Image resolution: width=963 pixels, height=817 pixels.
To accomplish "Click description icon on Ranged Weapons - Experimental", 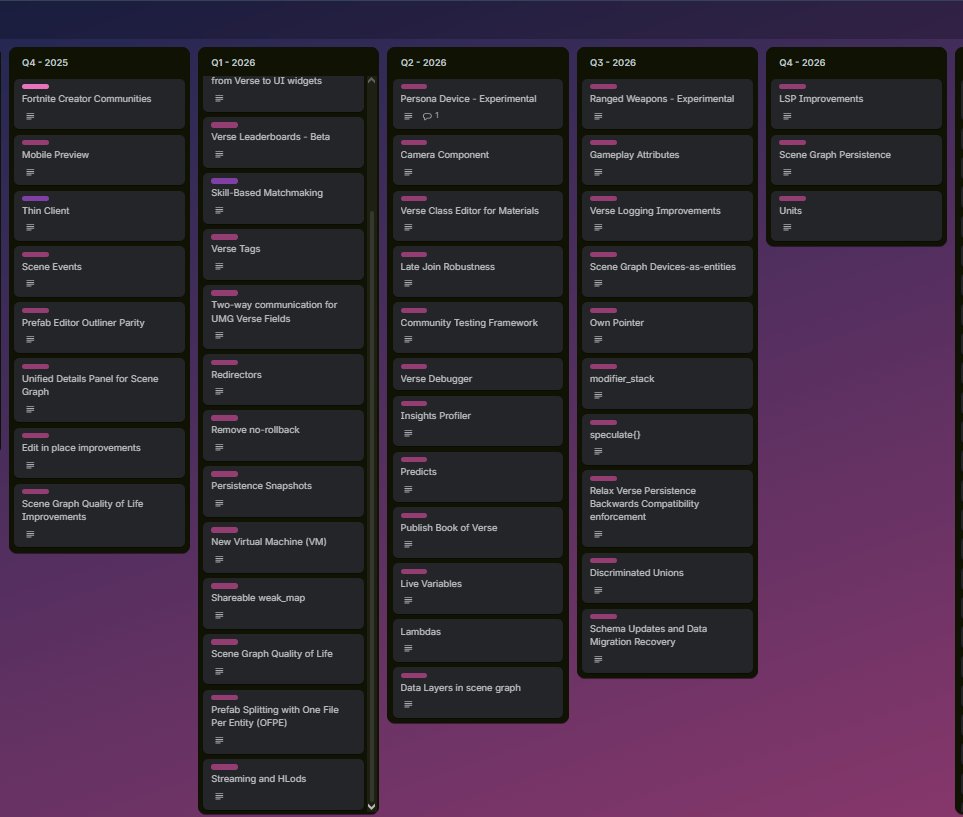I will pyautogui.click(x=598, y=117).
